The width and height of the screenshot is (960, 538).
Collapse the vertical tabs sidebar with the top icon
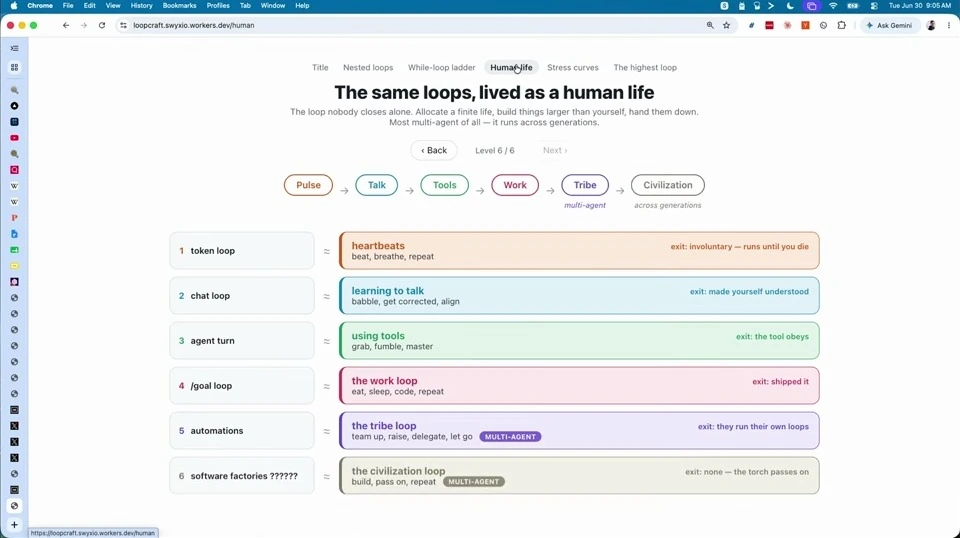coord(14,48)
